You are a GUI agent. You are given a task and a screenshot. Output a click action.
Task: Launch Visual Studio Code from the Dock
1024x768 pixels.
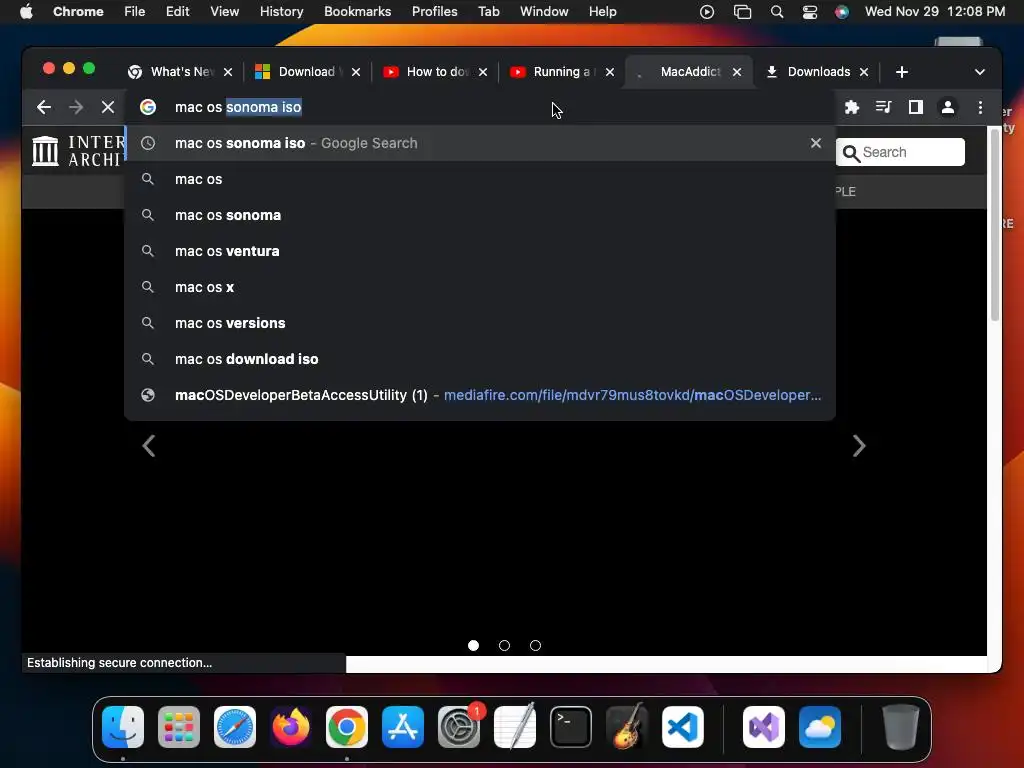(x=683, y=727)
